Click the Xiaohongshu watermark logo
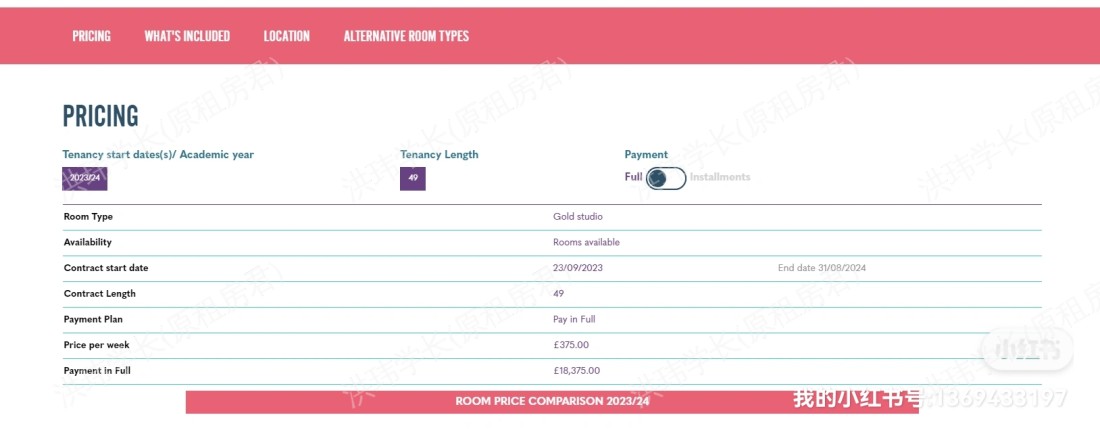This screenshot has height=434, width=1100. (1027, 348)
